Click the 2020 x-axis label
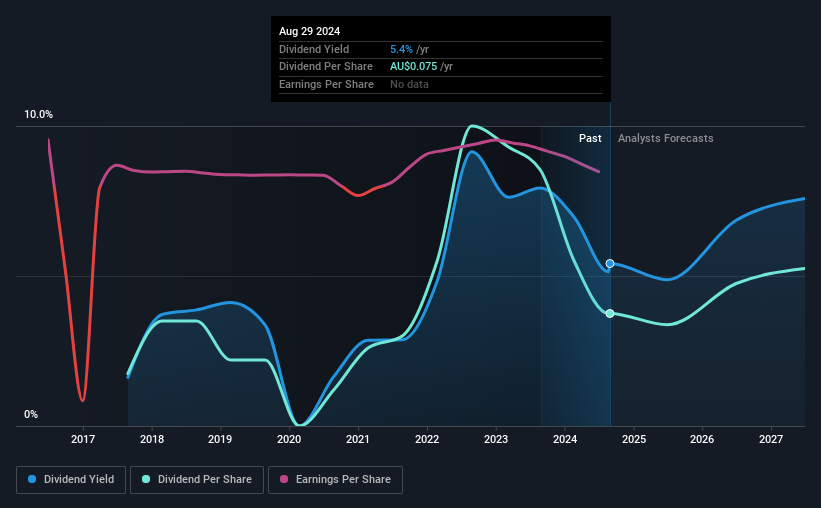The width and height of the screenshot is (821, 508). [x=289, y=439]
